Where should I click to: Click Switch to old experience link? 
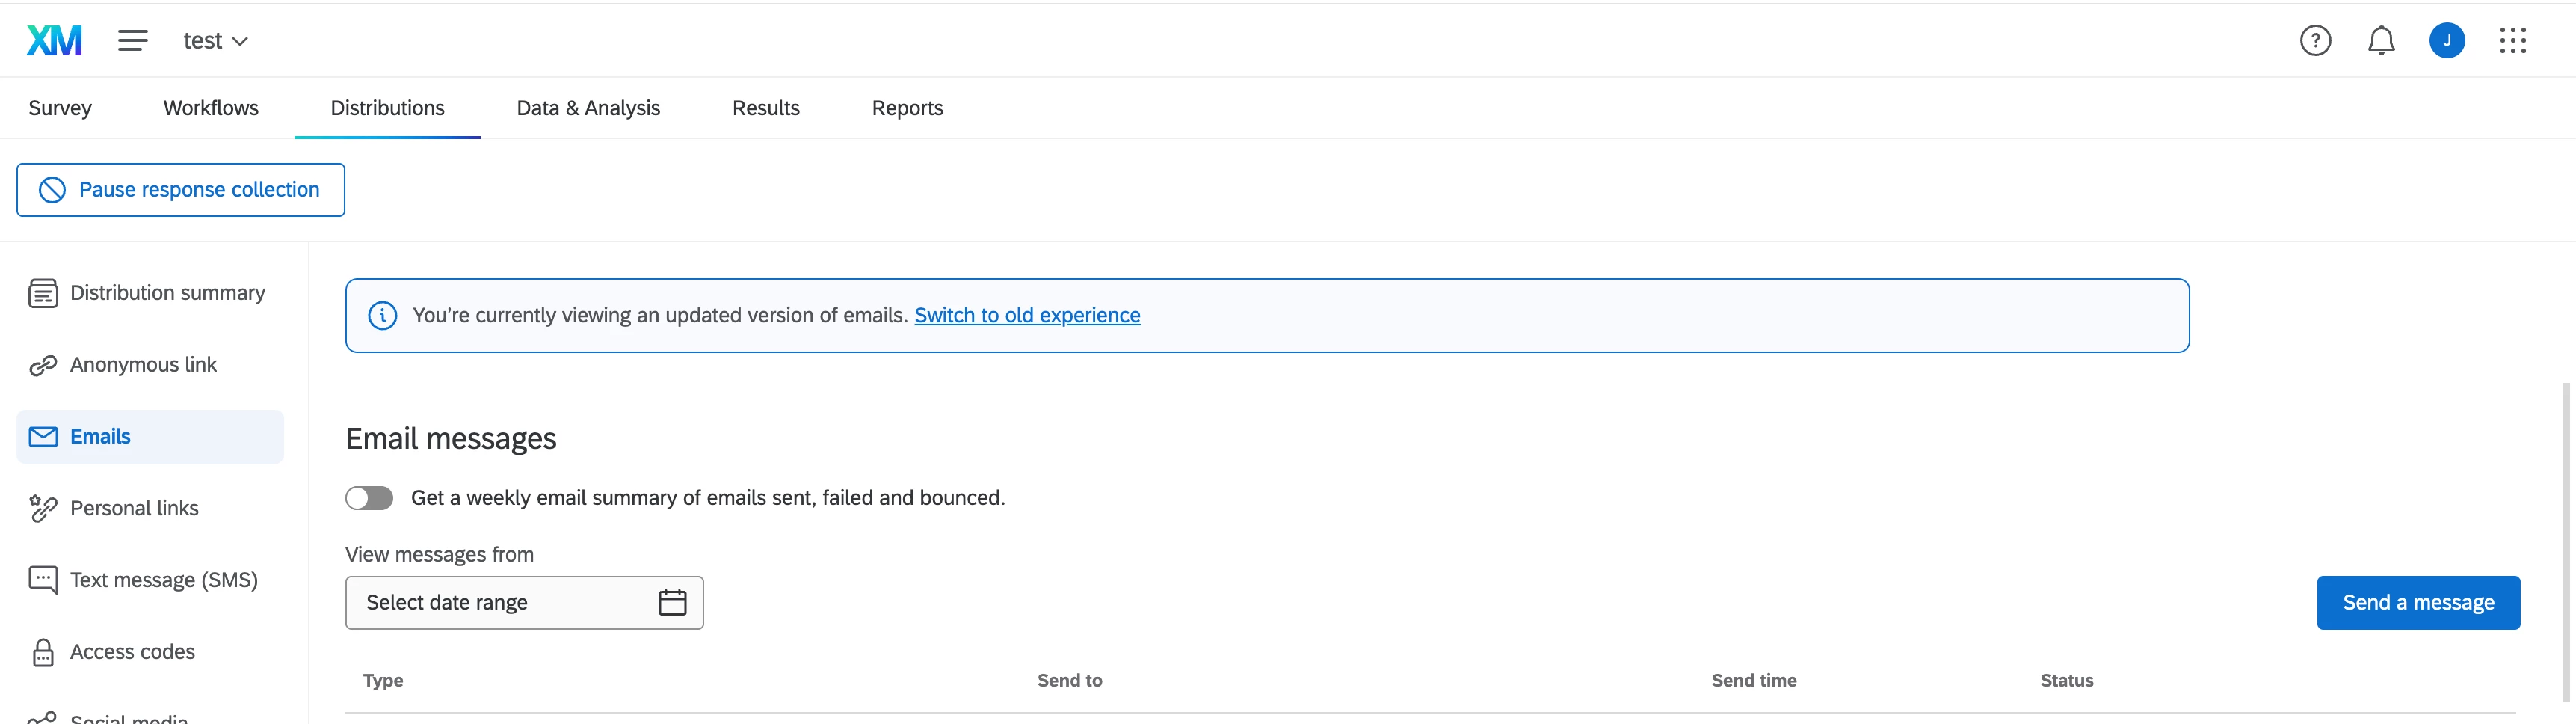(x=1027, y=315)
